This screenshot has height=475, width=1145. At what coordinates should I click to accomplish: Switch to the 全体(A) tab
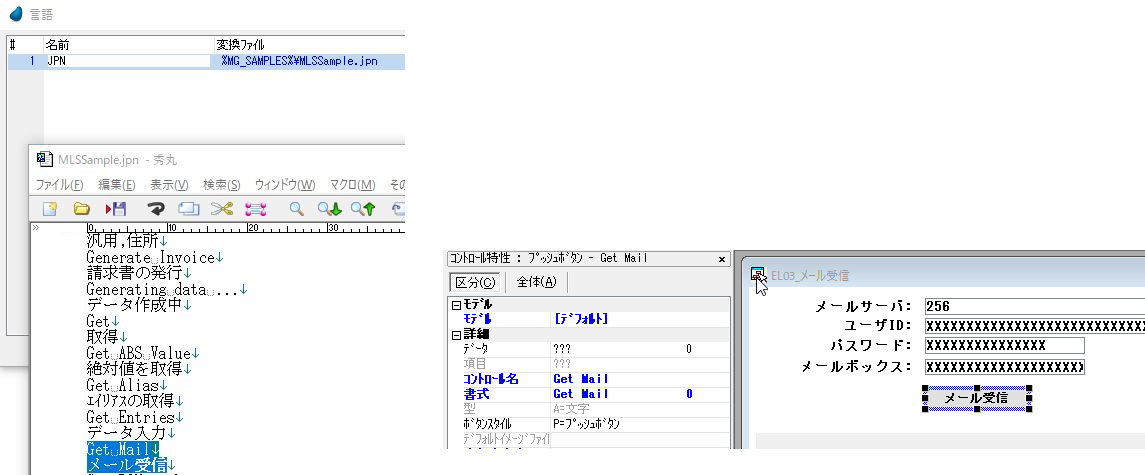coord(536,281)
